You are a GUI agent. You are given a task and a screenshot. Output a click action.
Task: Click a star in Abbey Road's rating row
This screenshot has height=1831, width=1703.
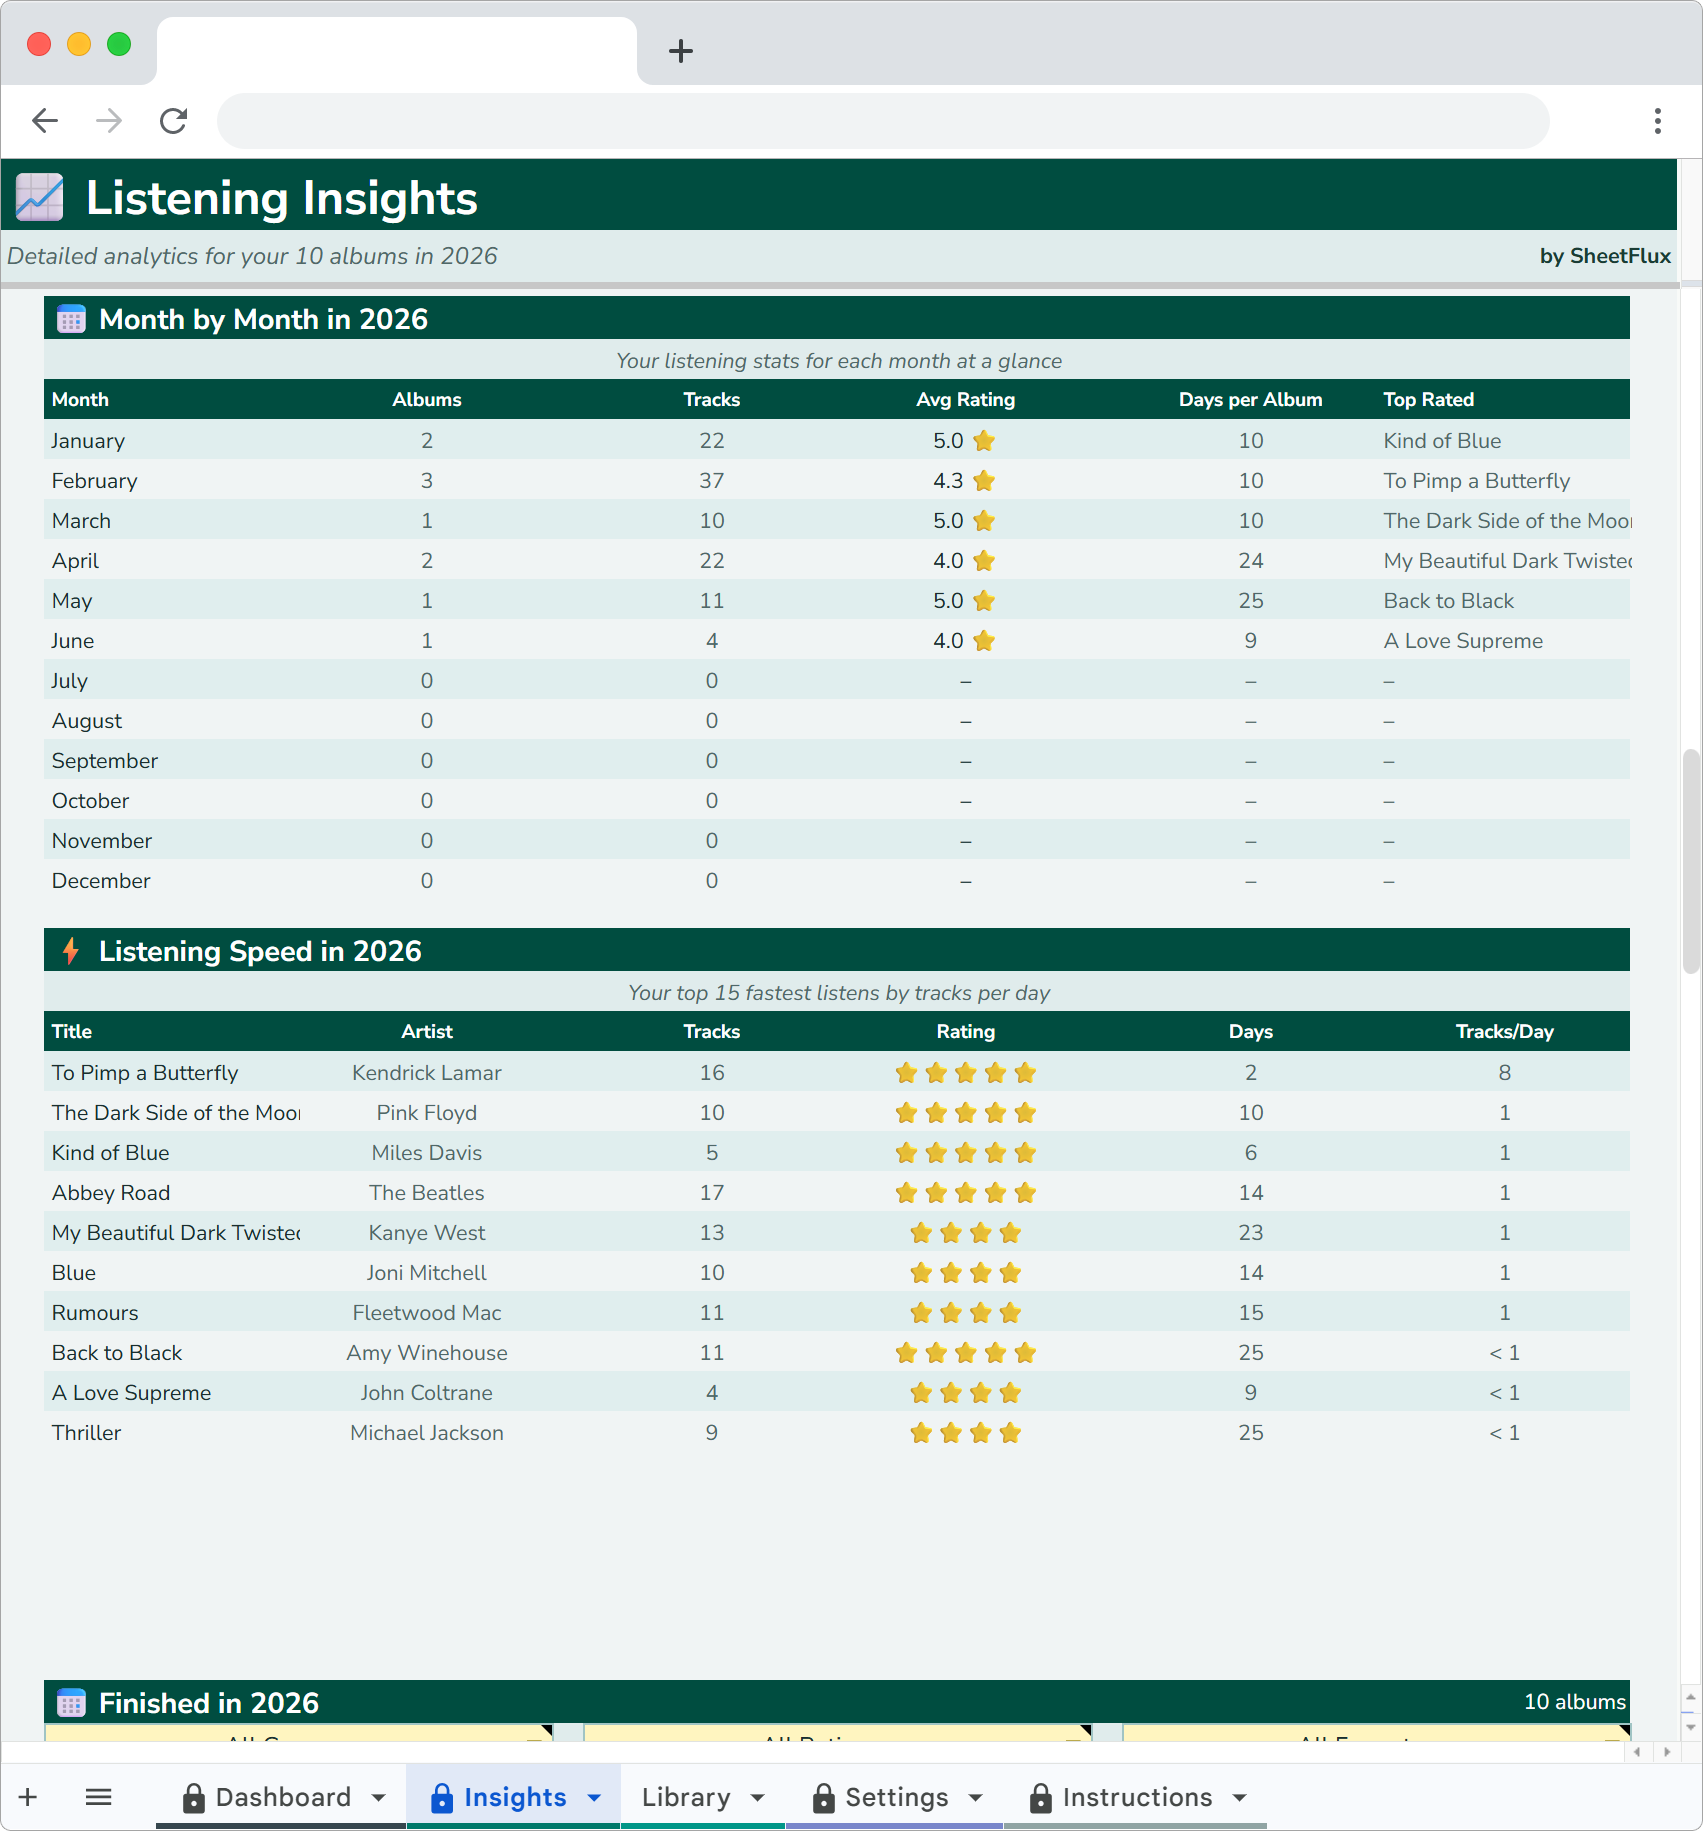click(x=965, y=1192)
